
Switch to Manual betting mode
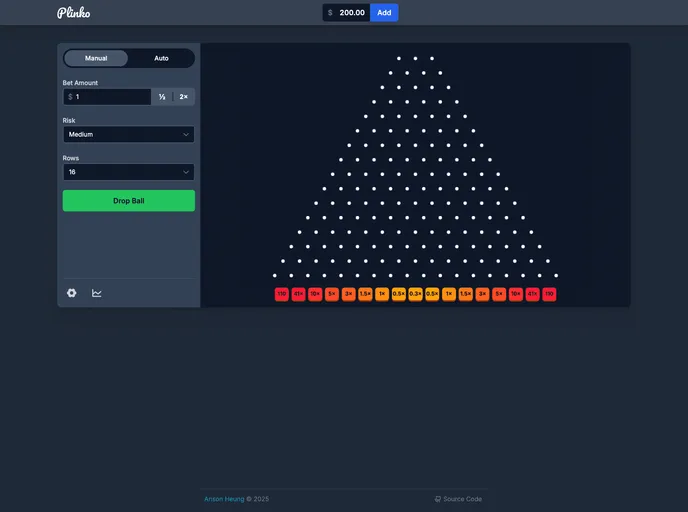(x=96, y=58)
